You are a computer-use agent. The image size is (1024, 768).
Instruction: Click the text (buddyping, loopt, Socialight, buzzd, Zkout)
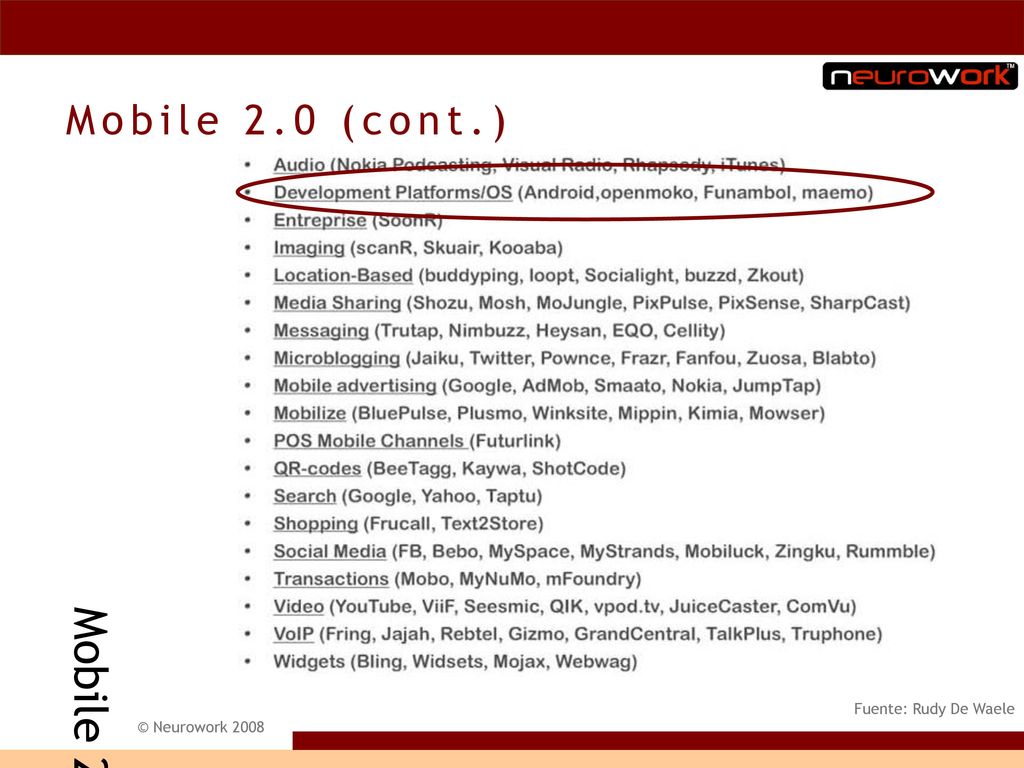point(611,275)
